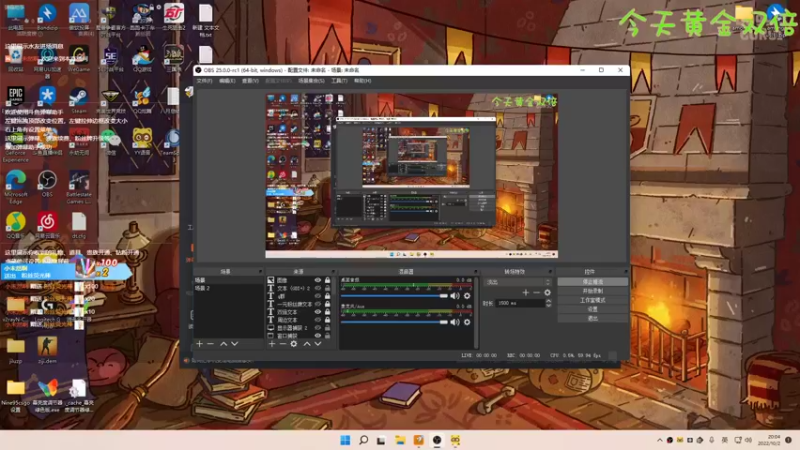
Task: Open the 网易云音乐 desktop shortcut
Action: [47, 226]
